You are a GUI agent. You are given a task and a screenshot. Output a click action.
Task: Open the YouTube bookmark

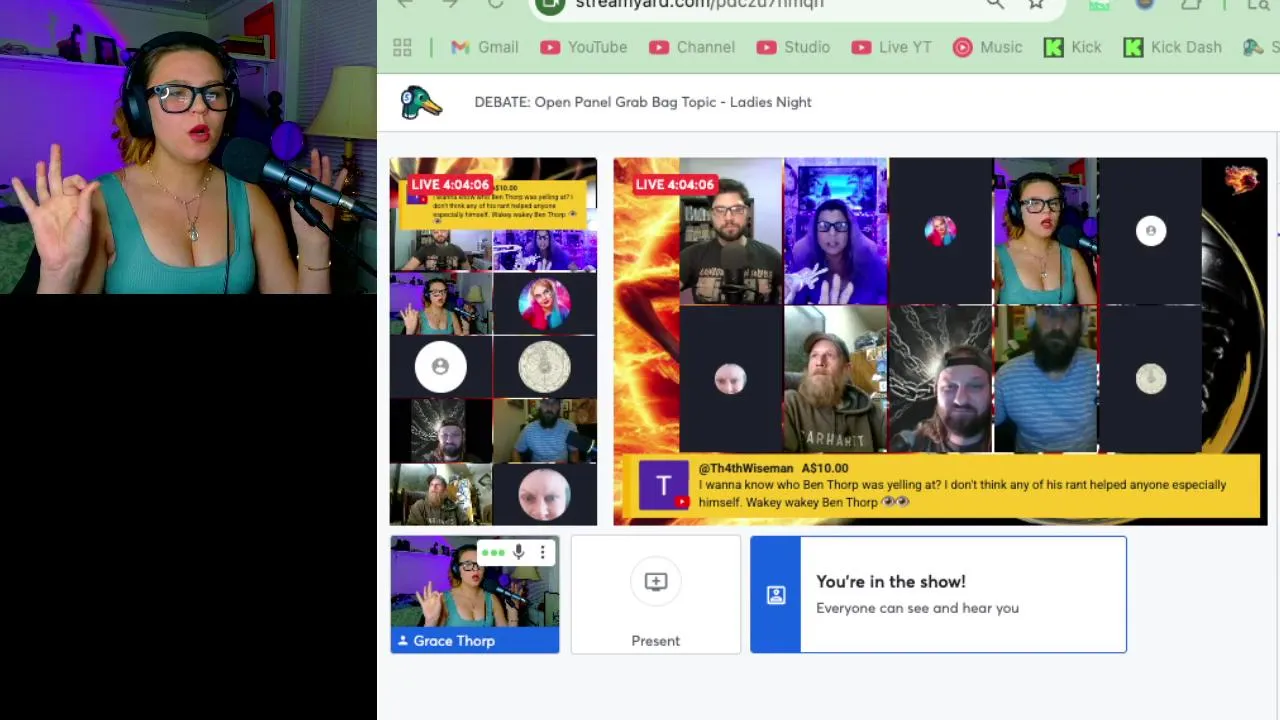pos(584,47)
